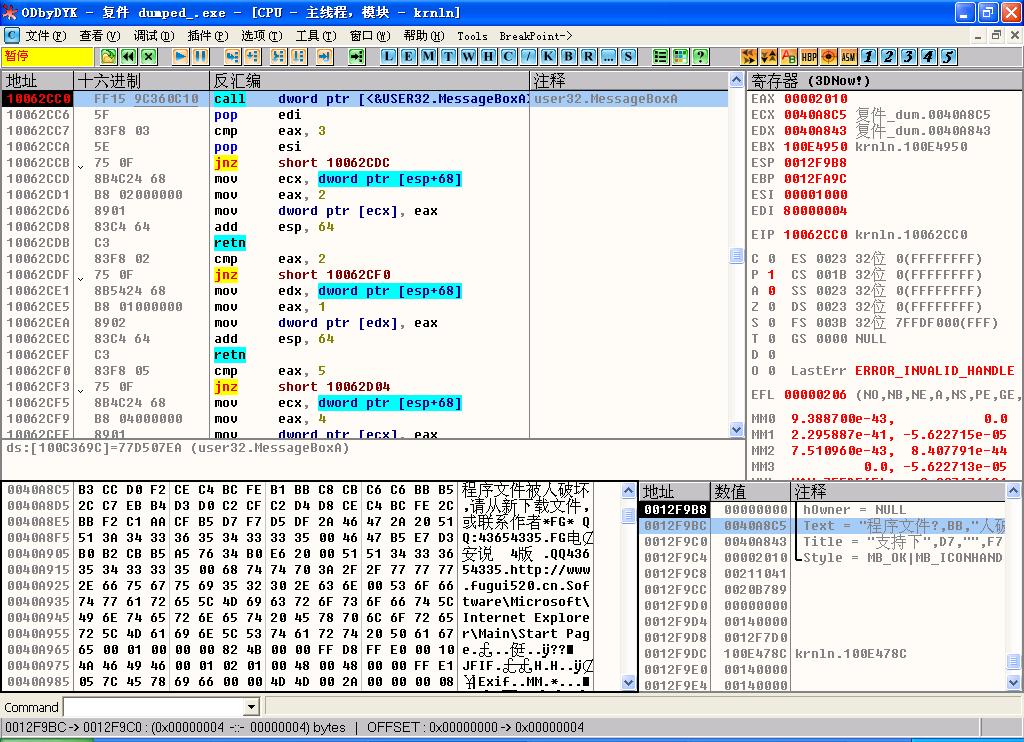
Task: Click numbered toolbar button 5
Action: point(948,57)
